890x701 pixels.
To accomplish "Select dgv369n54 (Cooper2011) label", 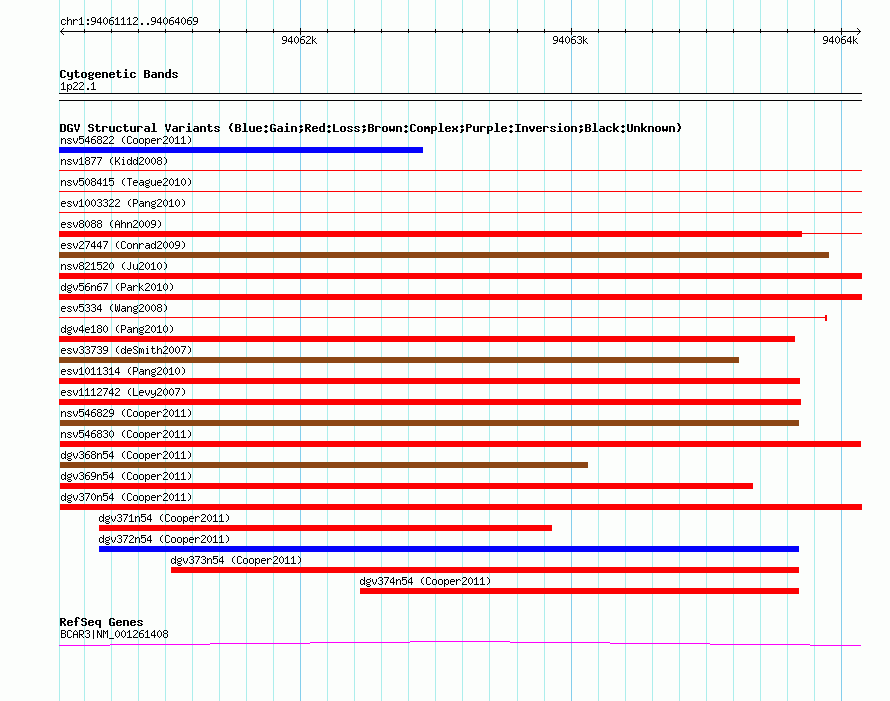I will 126,476.
